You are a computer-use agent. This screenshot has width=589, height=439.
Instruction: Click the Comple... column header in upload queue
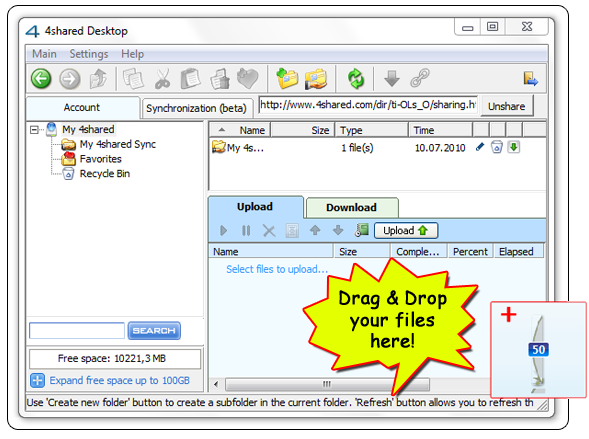pyautogui.click(x=418, y=252)
